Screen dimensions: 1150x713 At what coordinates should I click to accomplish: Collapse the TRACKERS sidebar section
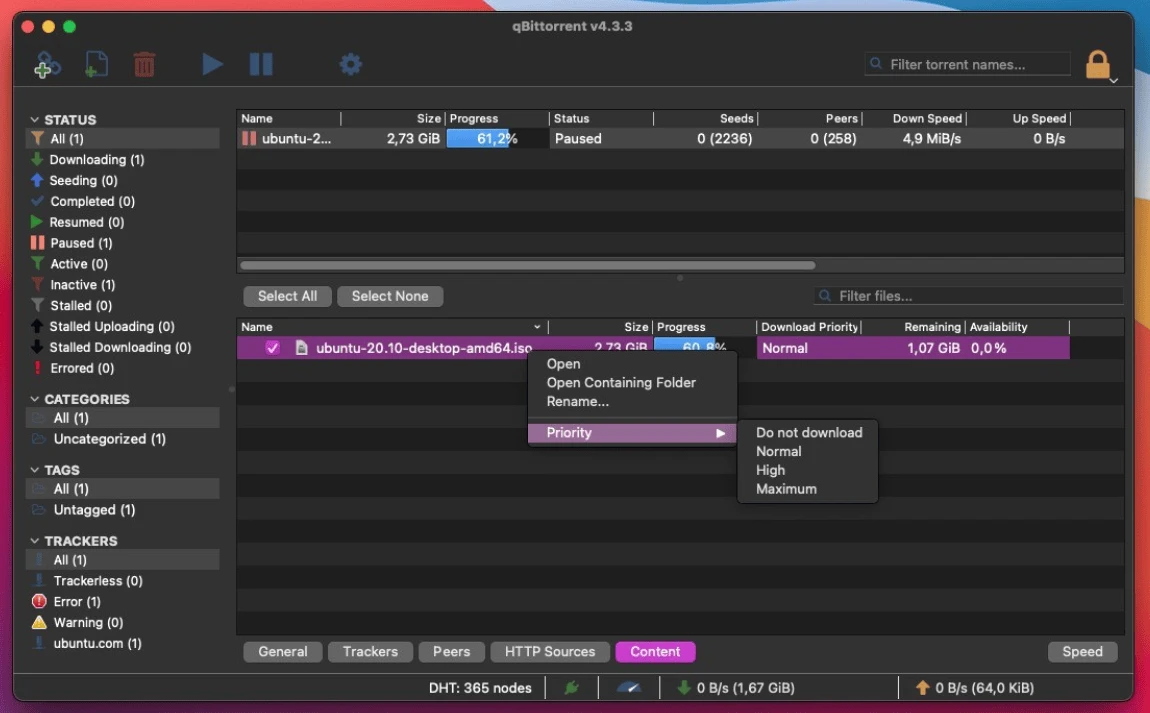click(x=35, y=541)
